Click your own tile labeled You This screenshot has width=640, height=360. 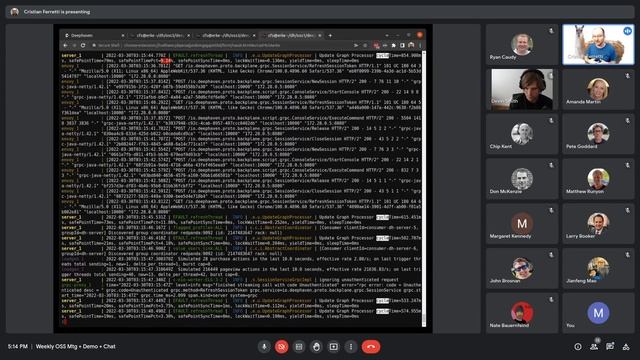598,313
